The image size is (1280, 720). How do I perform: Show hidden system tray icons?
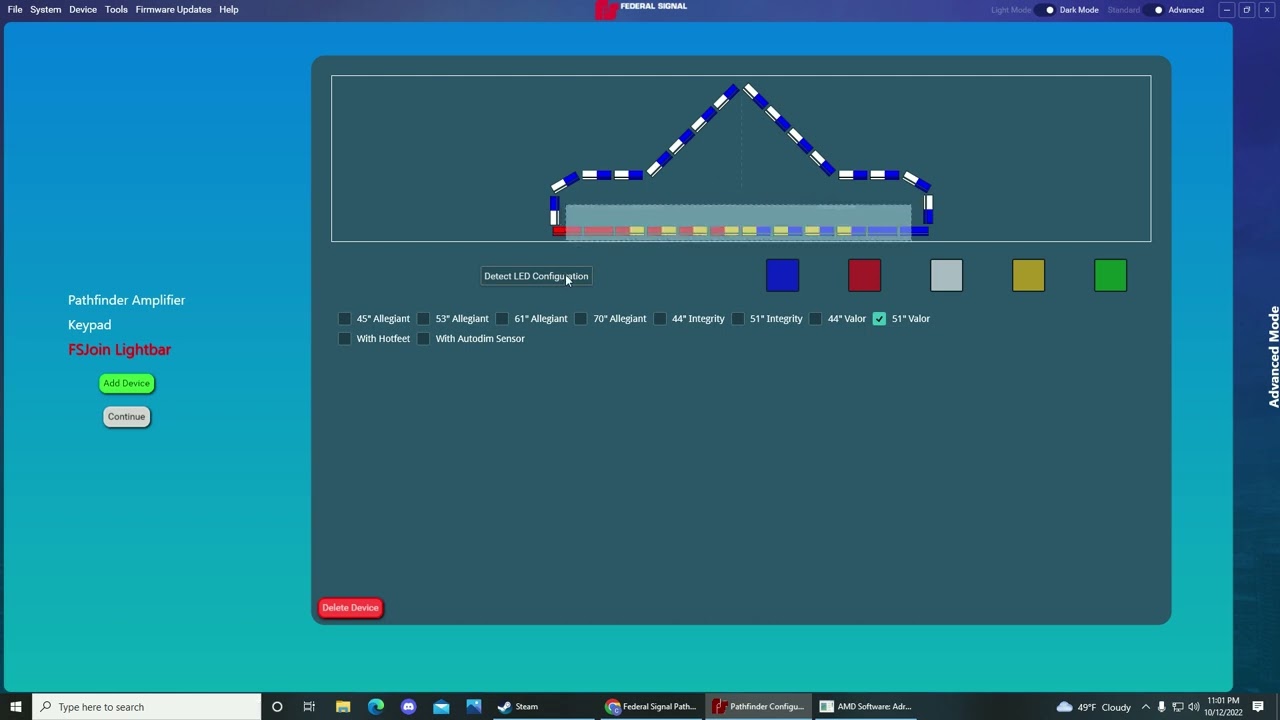tap(1146, 707)
